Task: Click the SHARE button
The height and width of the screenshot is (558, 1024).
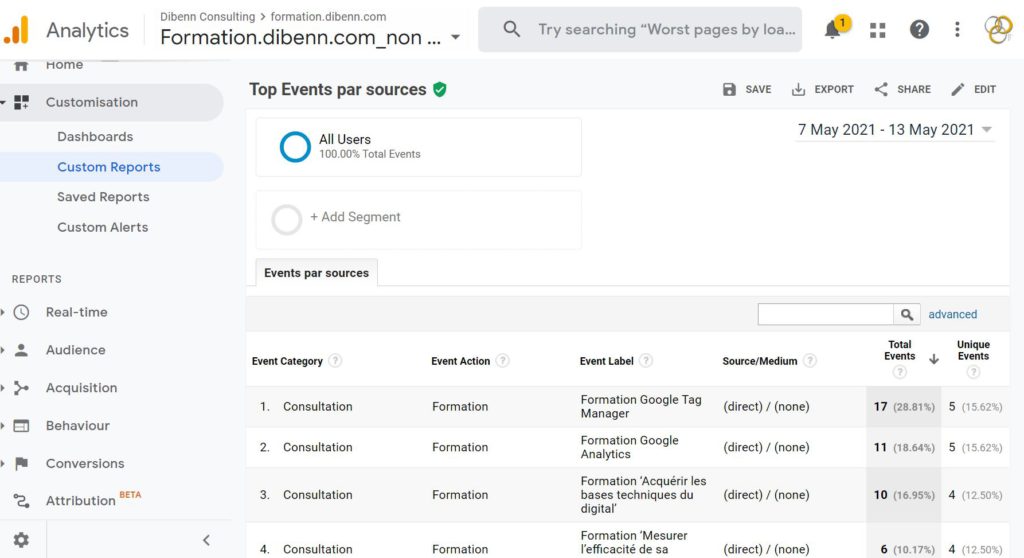Action: click(x=903, y=90)
